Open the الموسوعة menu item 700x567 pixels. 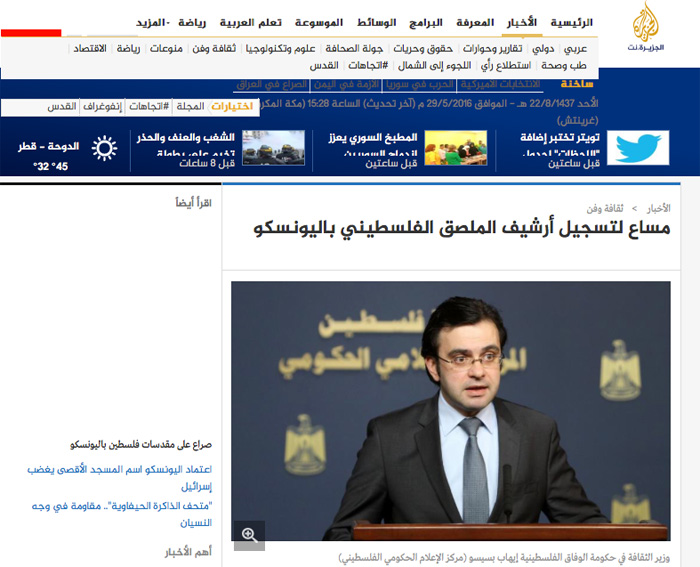click(x=319, y=23)
